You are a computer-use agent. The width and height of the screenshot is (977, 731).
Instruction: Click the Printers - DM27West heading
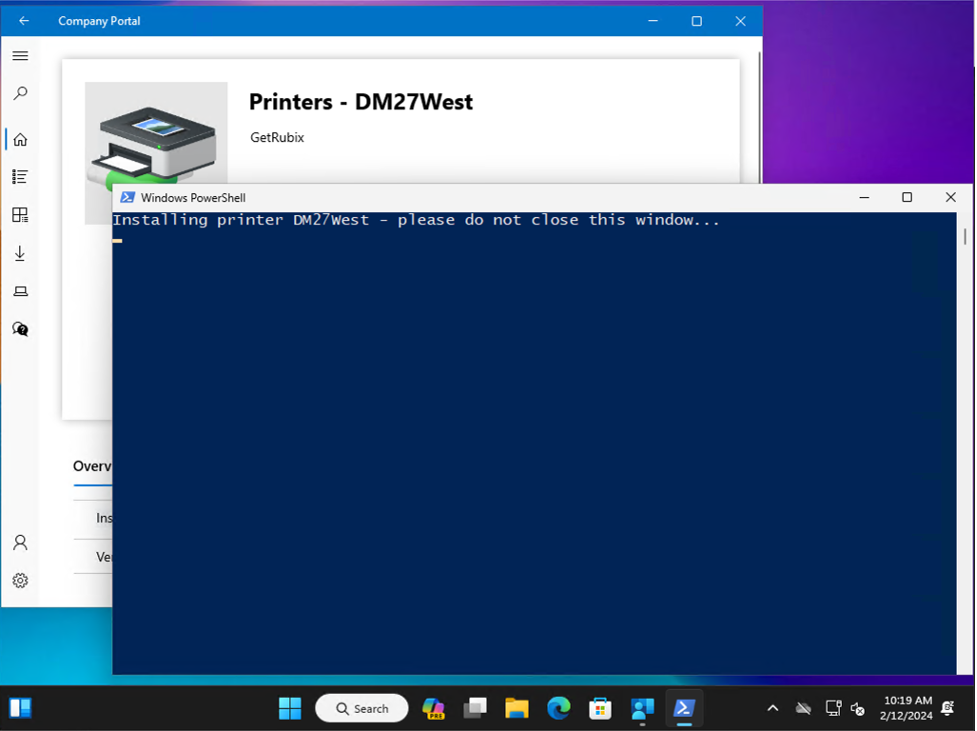tap(361, 102)
